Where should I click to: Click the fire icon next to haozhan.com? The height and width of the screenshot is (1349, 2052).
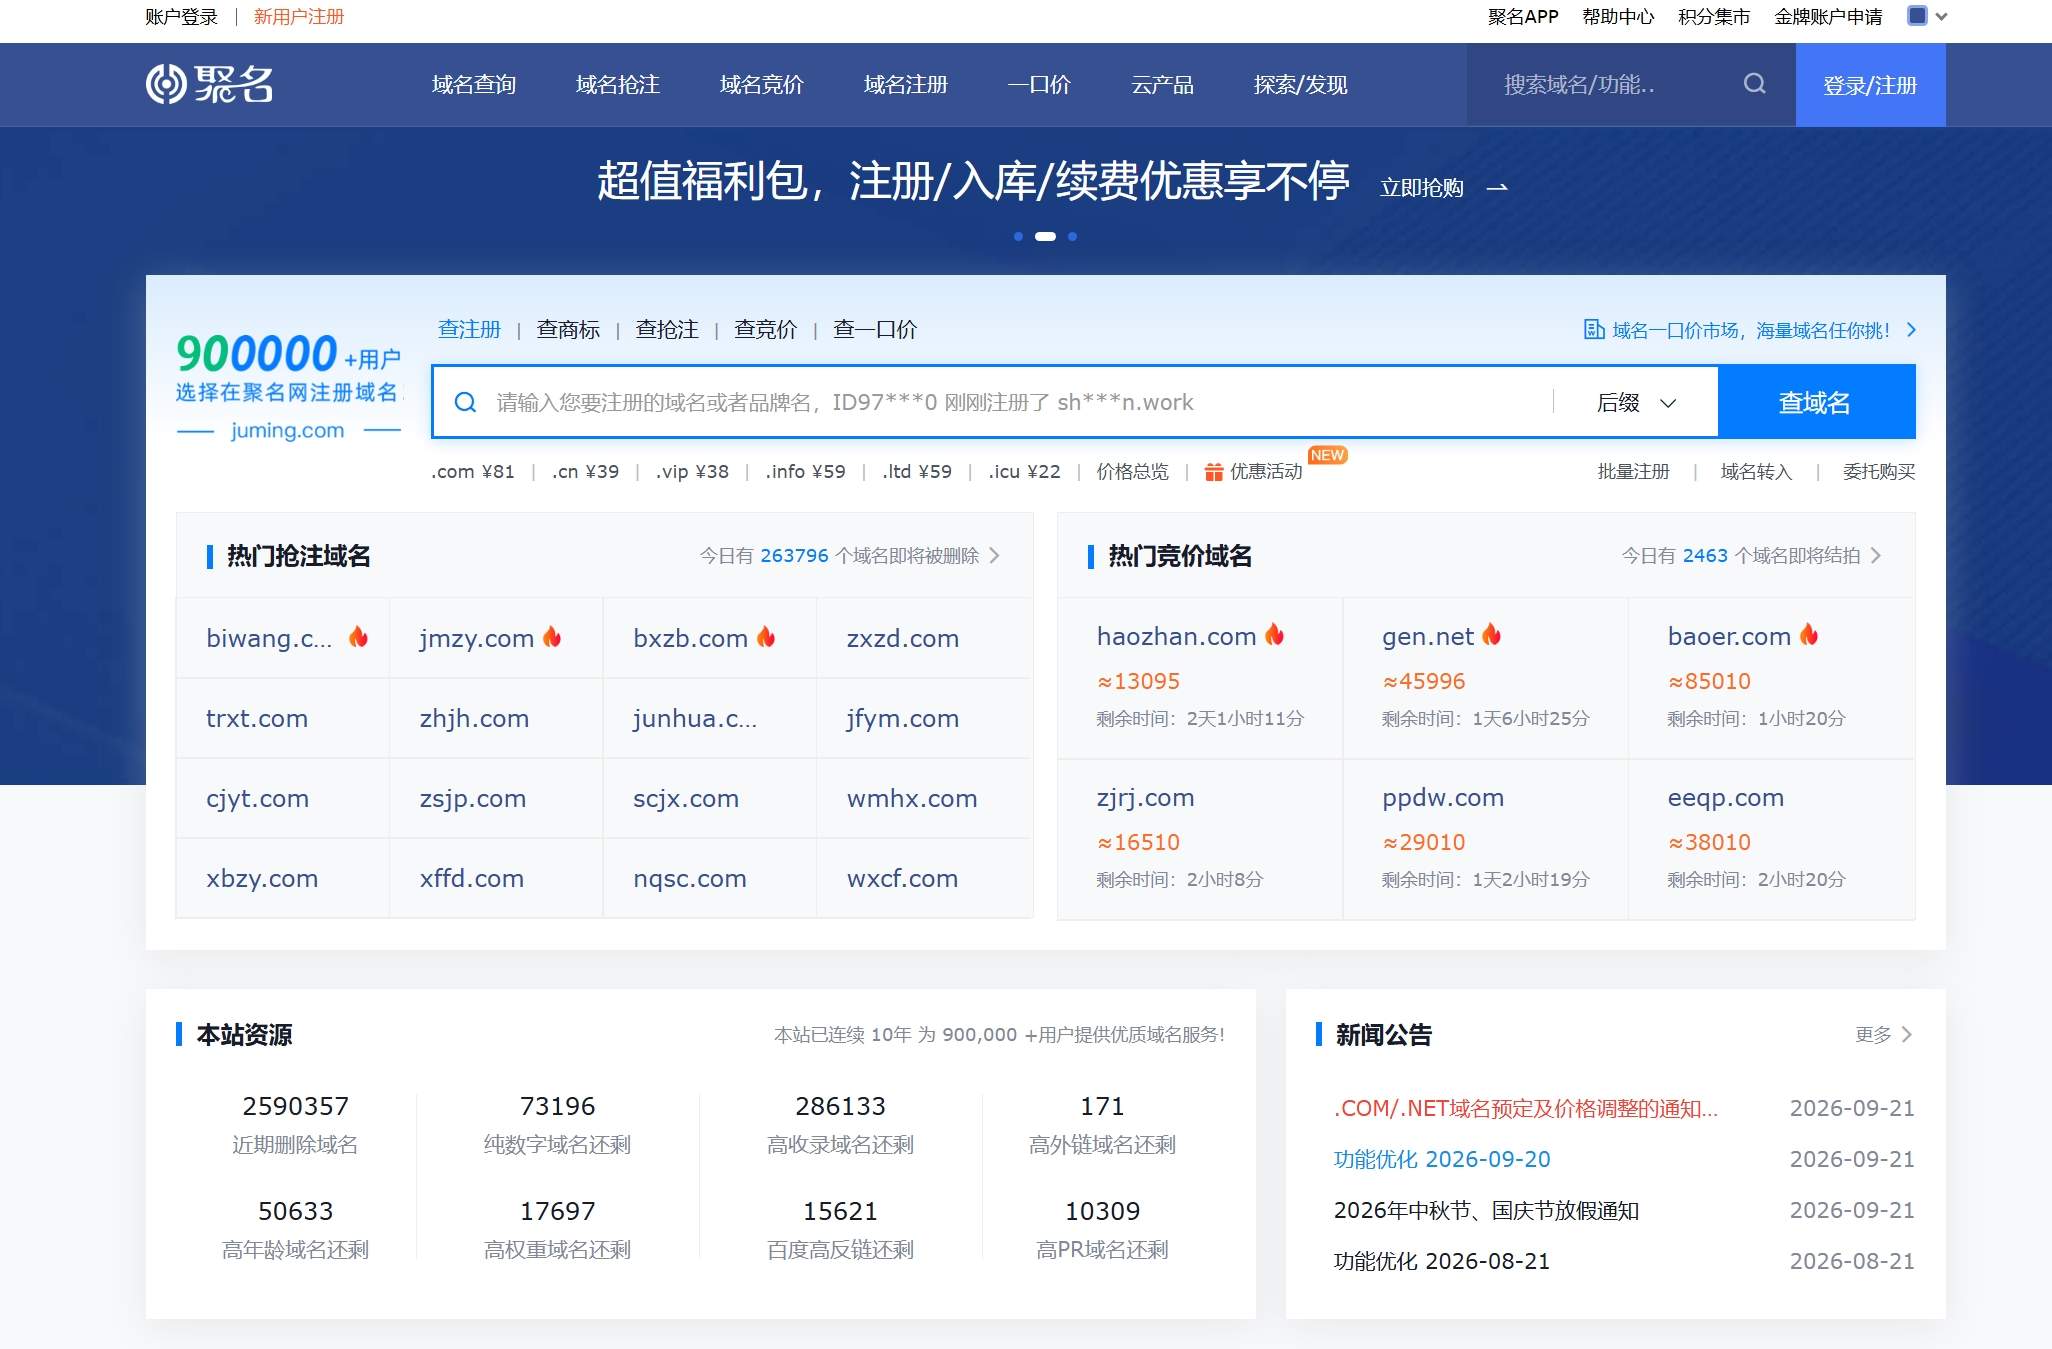[1274, 634]
